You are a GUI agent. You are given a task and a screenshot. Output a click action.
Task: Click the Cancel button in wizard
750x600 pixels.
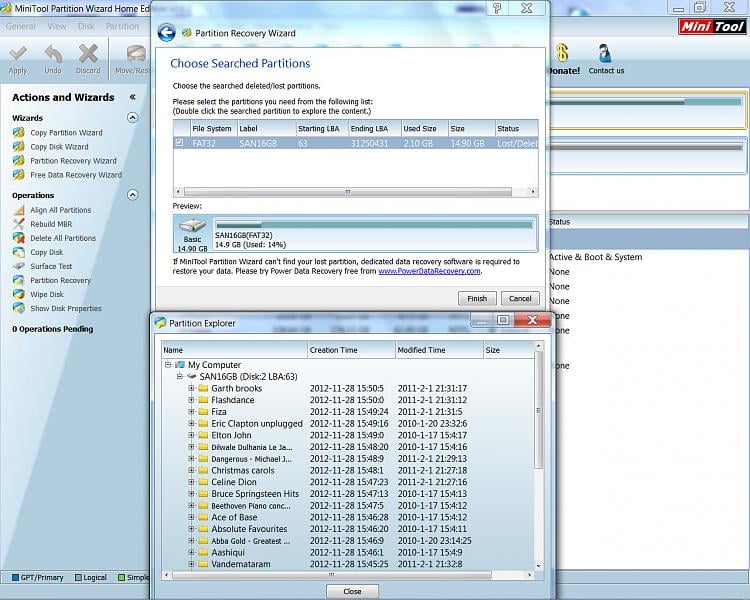(x=520, y=298)
